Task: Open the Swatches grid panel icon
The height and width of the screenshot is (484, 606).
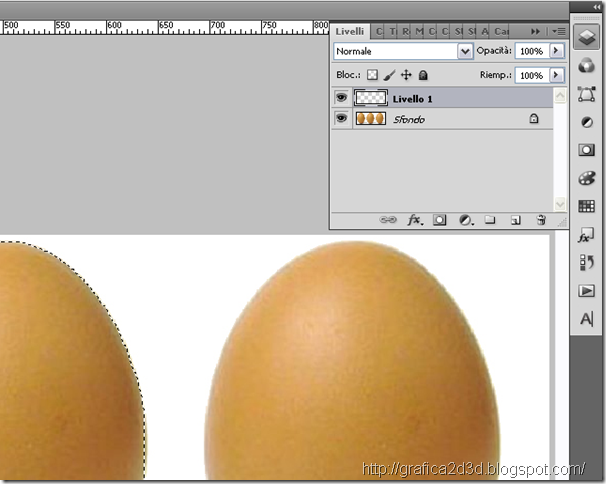Action: coord(586,206)
